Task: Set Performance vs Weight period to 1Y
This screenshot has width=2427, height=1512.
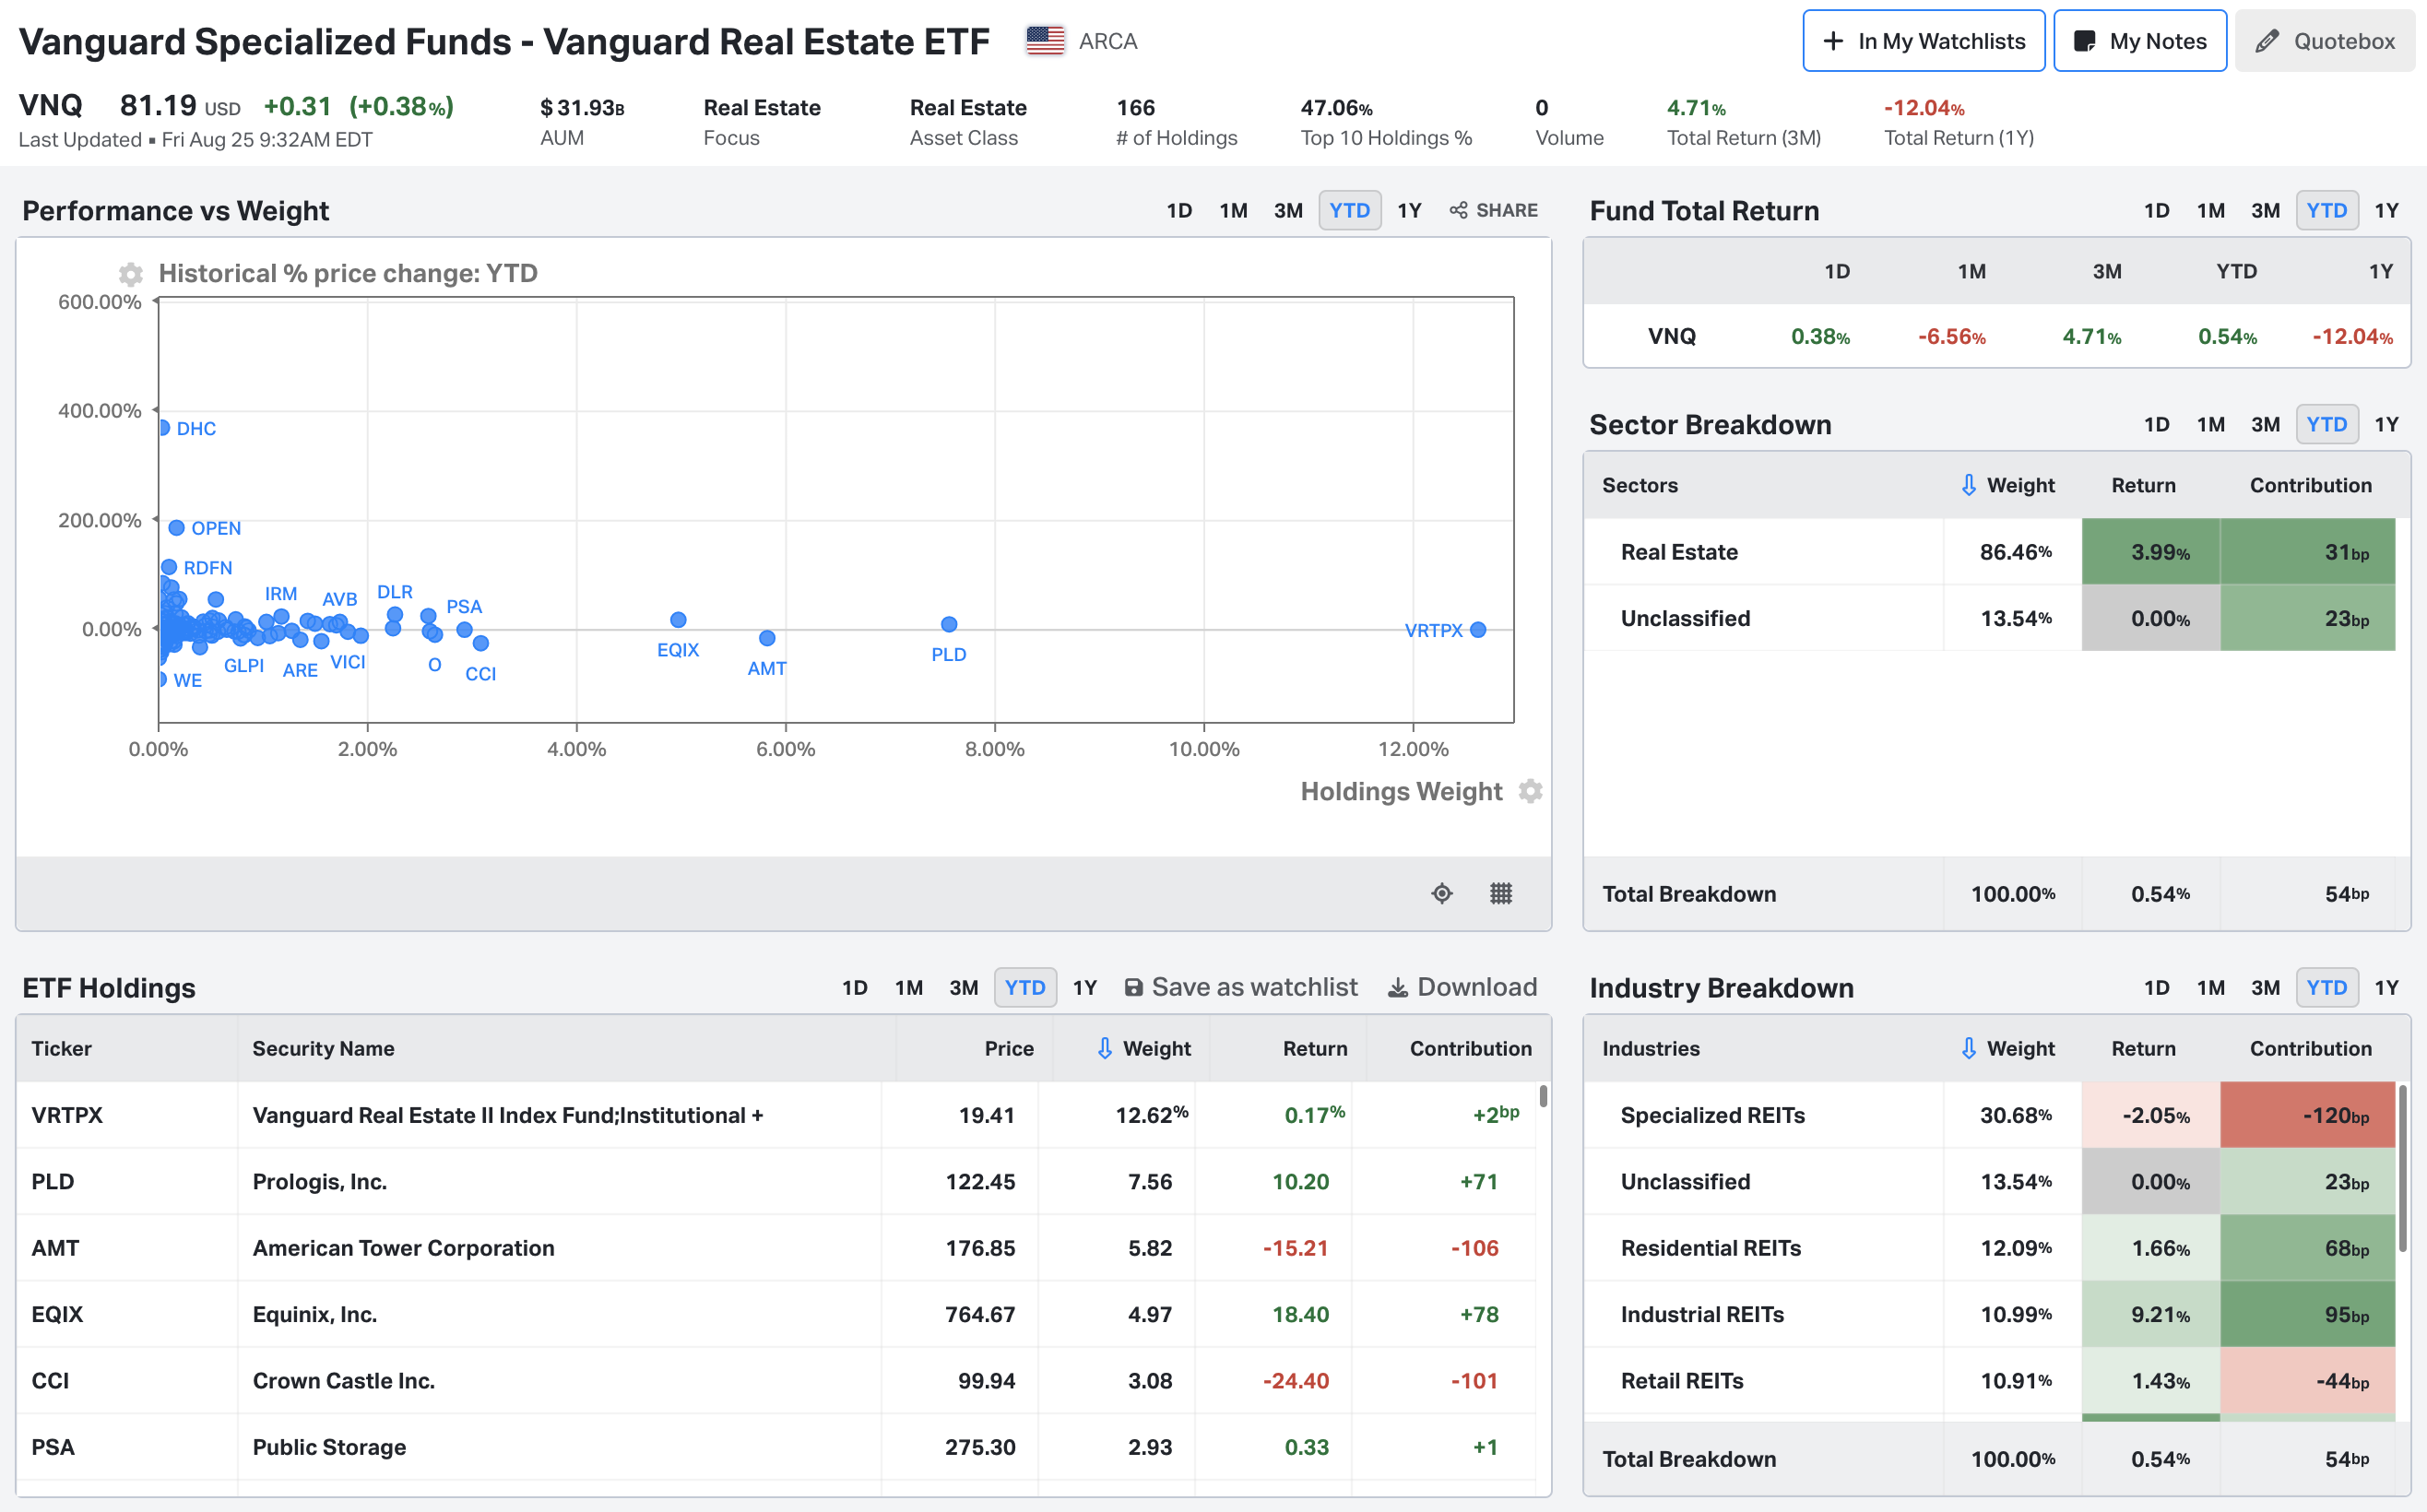Action: (x=1409, y=210)
